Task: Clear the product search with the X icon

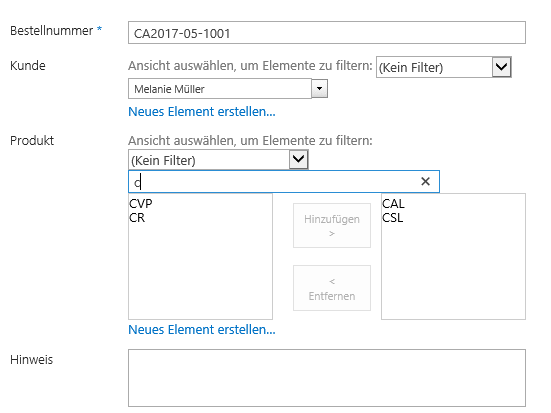Action: (425, 181)
